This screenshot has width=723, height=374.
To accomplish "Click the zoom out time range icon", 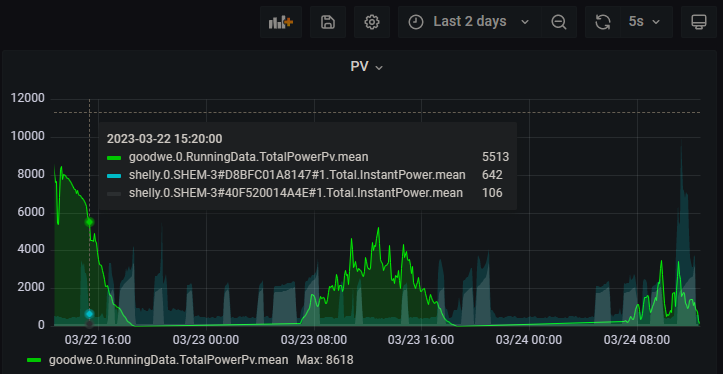I will click(x=559, y=22).
